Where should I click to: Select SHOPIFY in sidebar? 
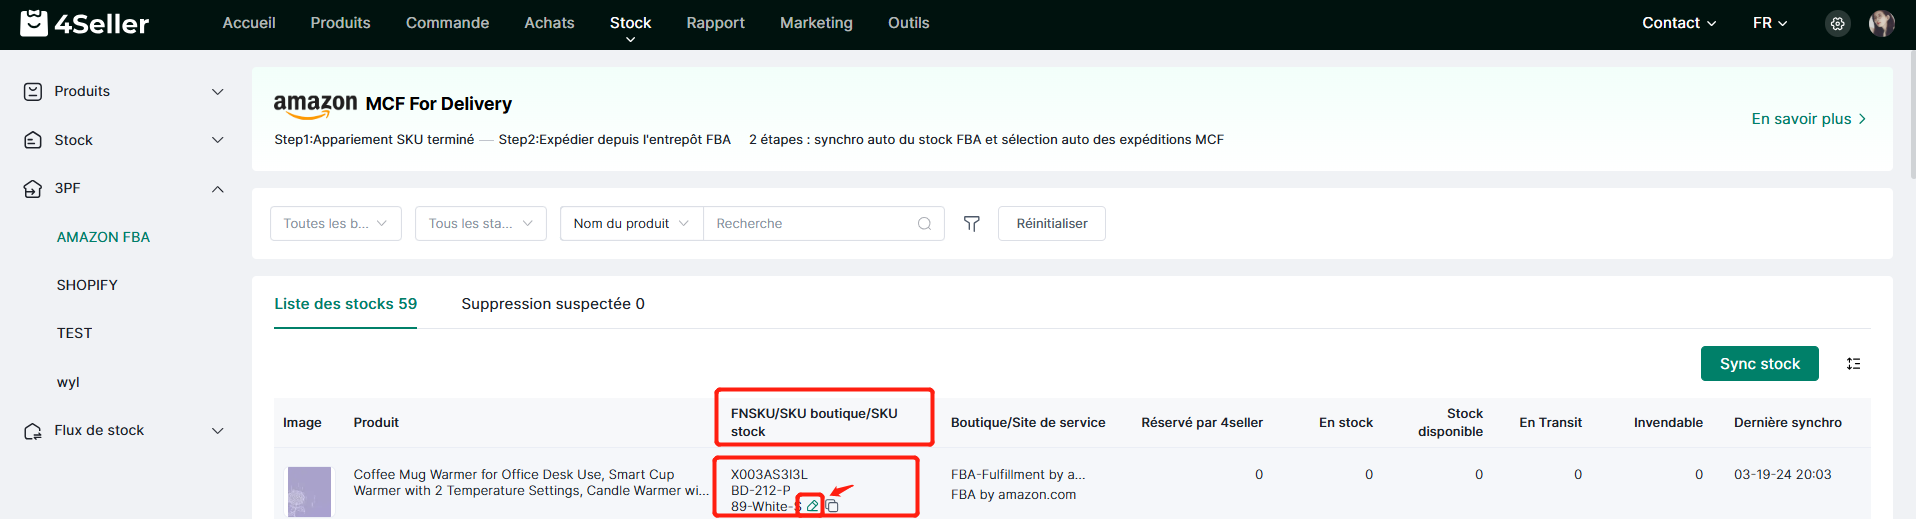pyautogui.click(x=87, y=285)
